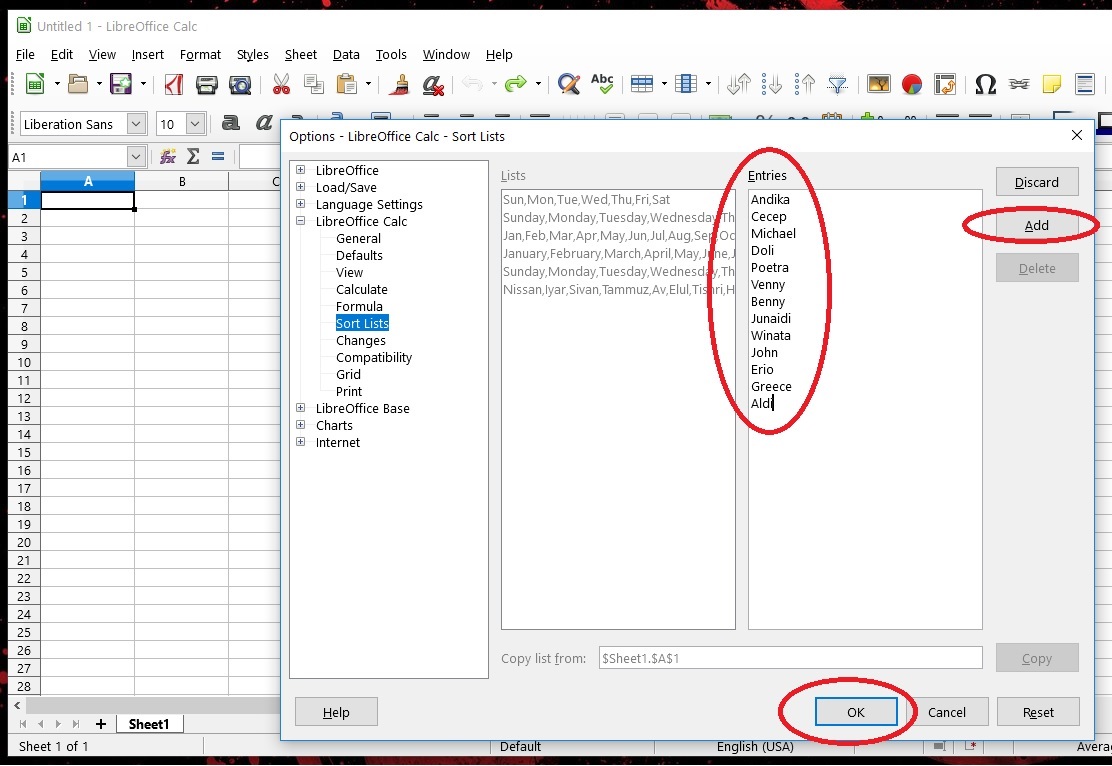This screenshot has height=766, width=1112.
Task: Open the Paste options dropdown arrow
Action: coord(368,84)
